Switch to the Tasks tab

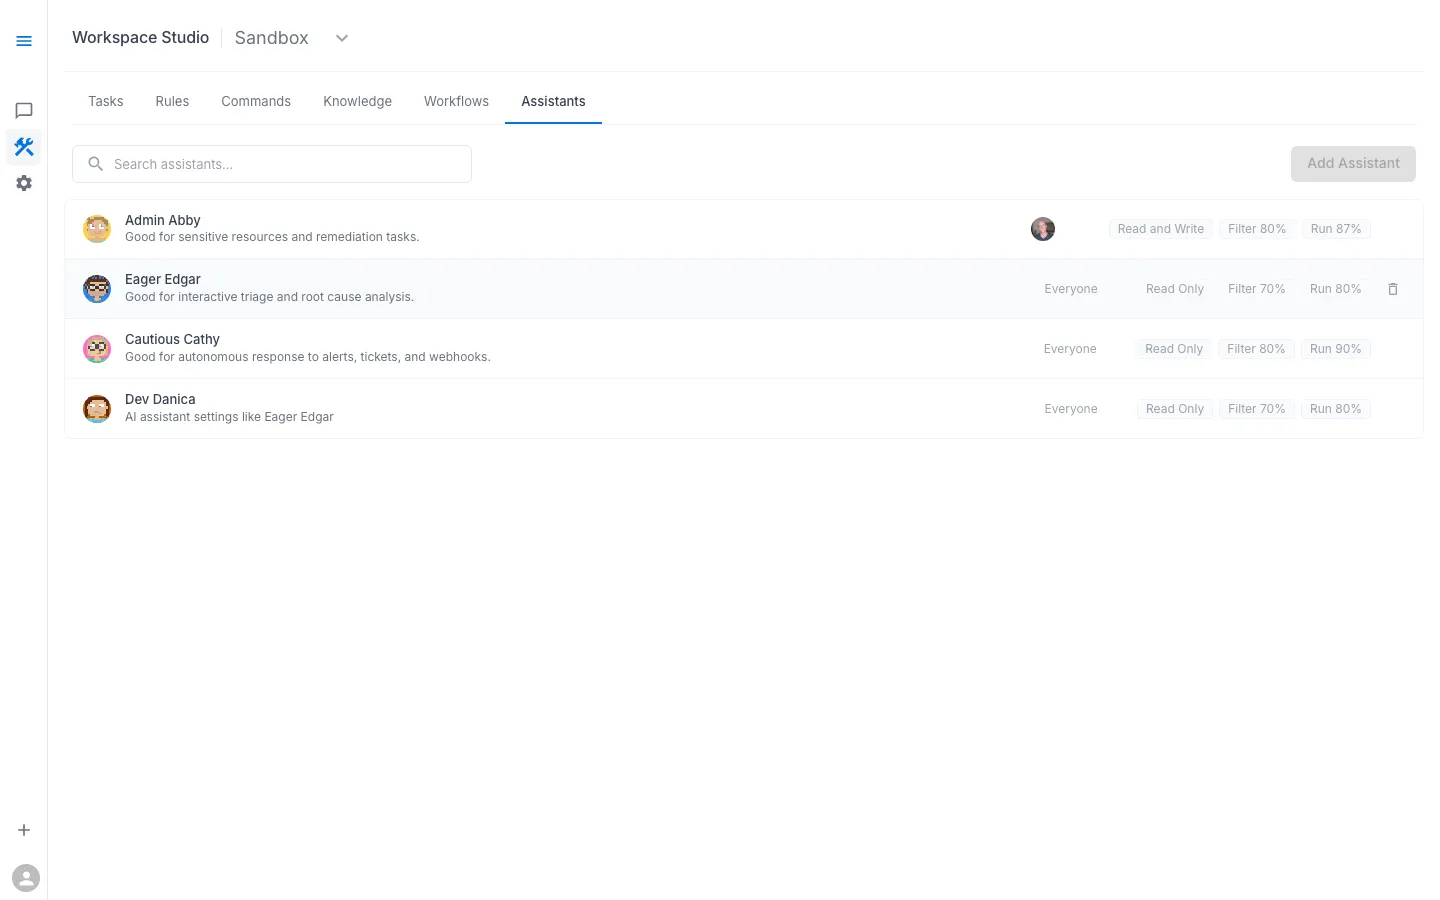point(105,101)
